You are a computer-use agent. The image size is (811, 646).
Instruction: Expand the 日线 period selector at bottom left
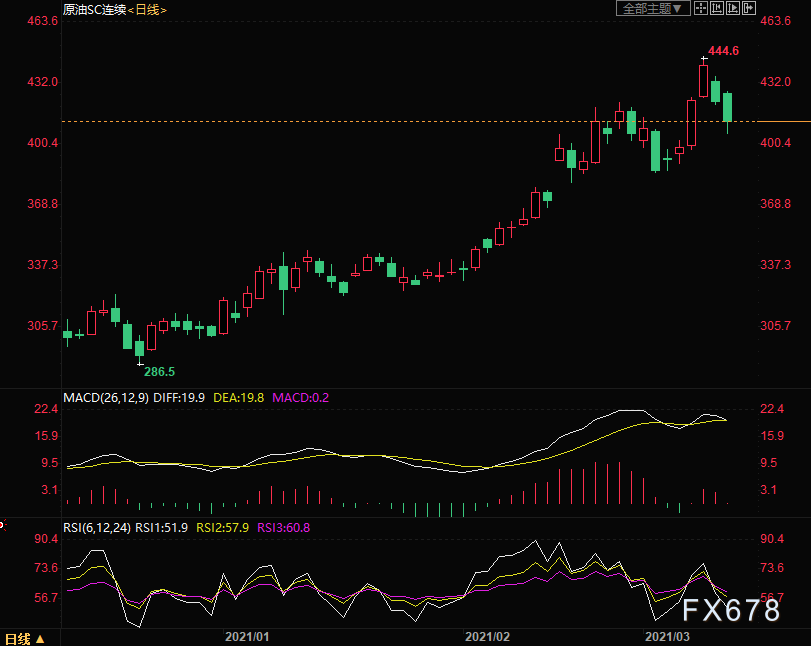pyautogui.click(x=23, y=638)
